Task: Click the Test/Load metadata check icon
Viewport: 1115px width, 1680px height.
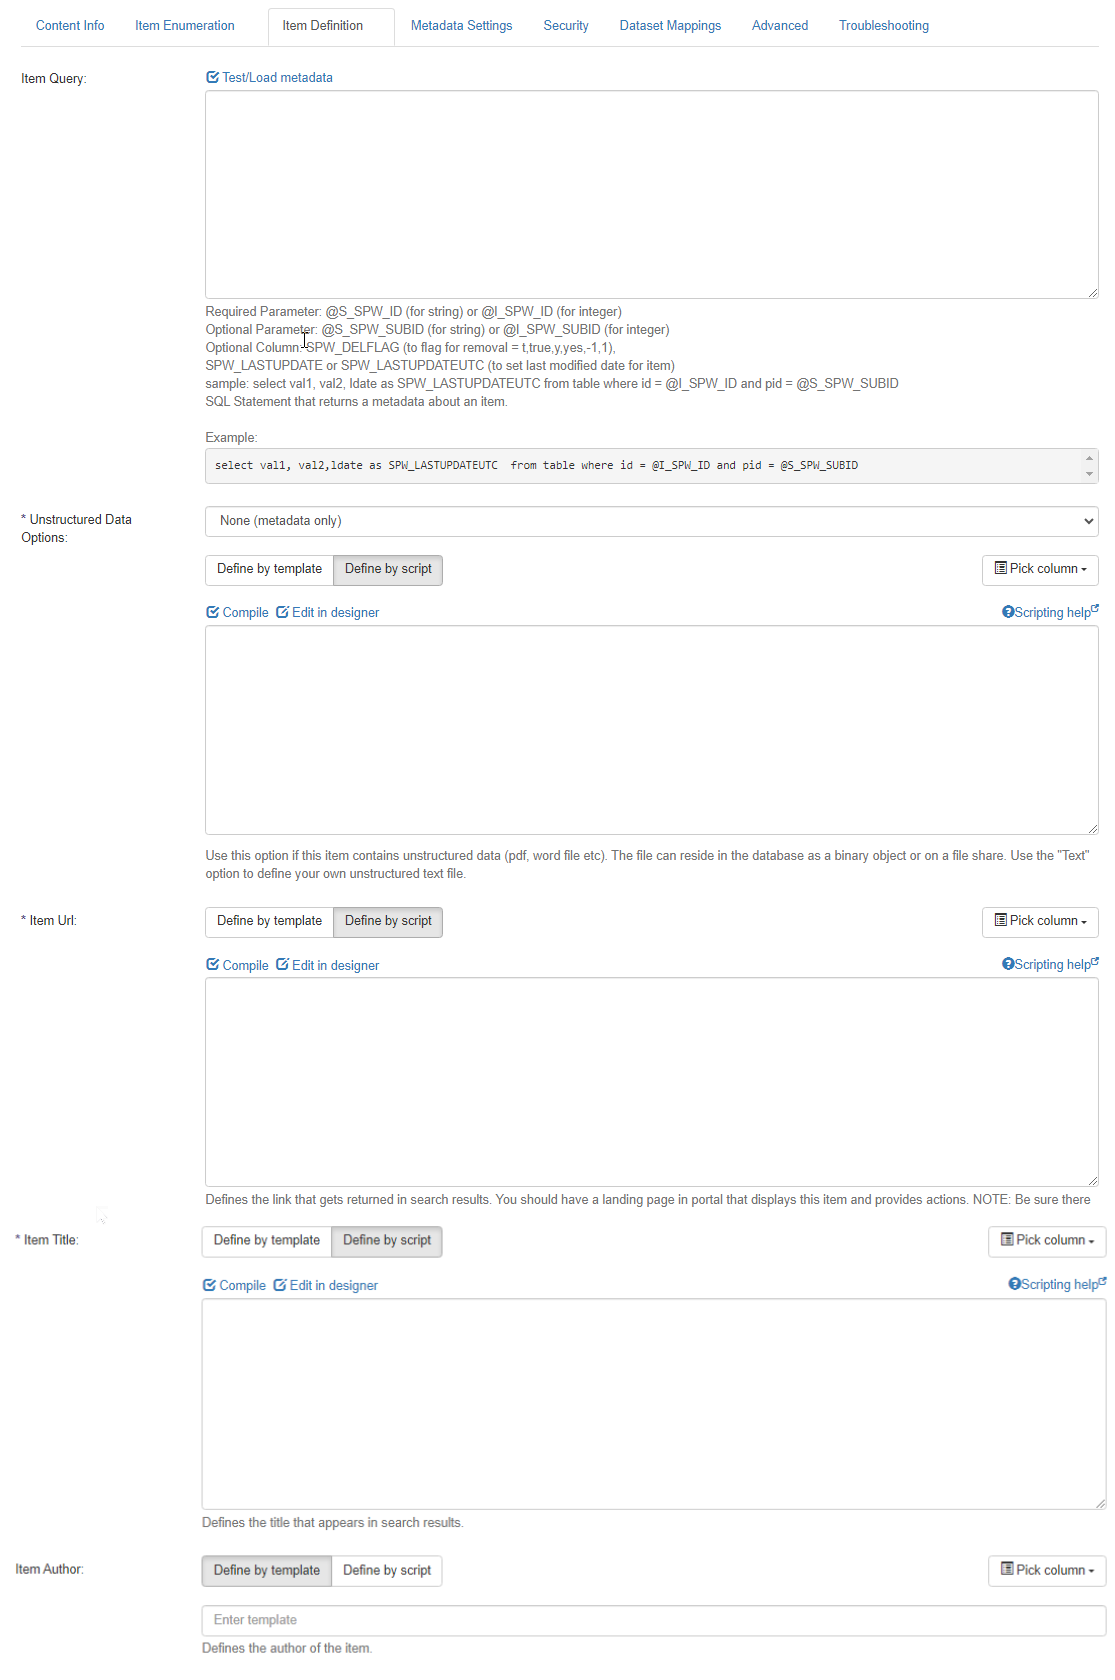Action: click(x=212, y=77)
